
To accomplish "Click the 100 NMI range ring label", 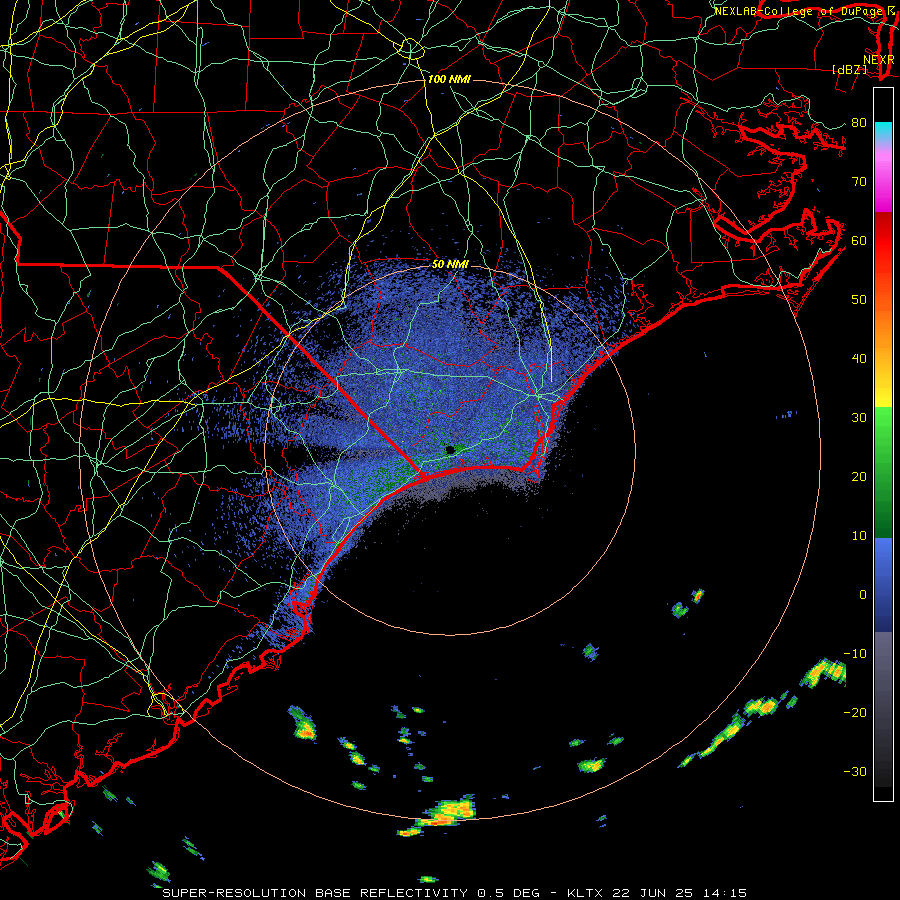I will tap(449, 79).
